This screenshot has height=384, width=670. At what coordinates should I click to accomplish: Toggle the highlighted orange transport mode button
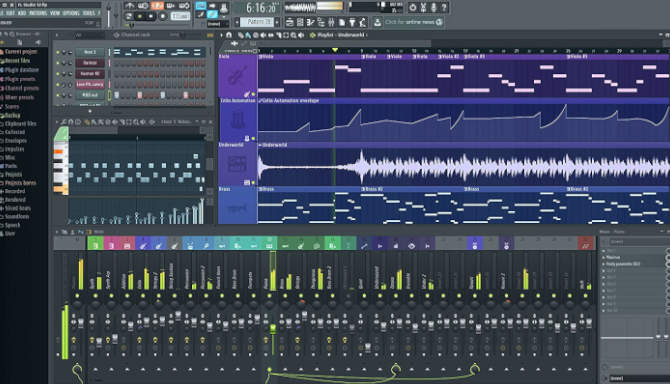[157, 6]
